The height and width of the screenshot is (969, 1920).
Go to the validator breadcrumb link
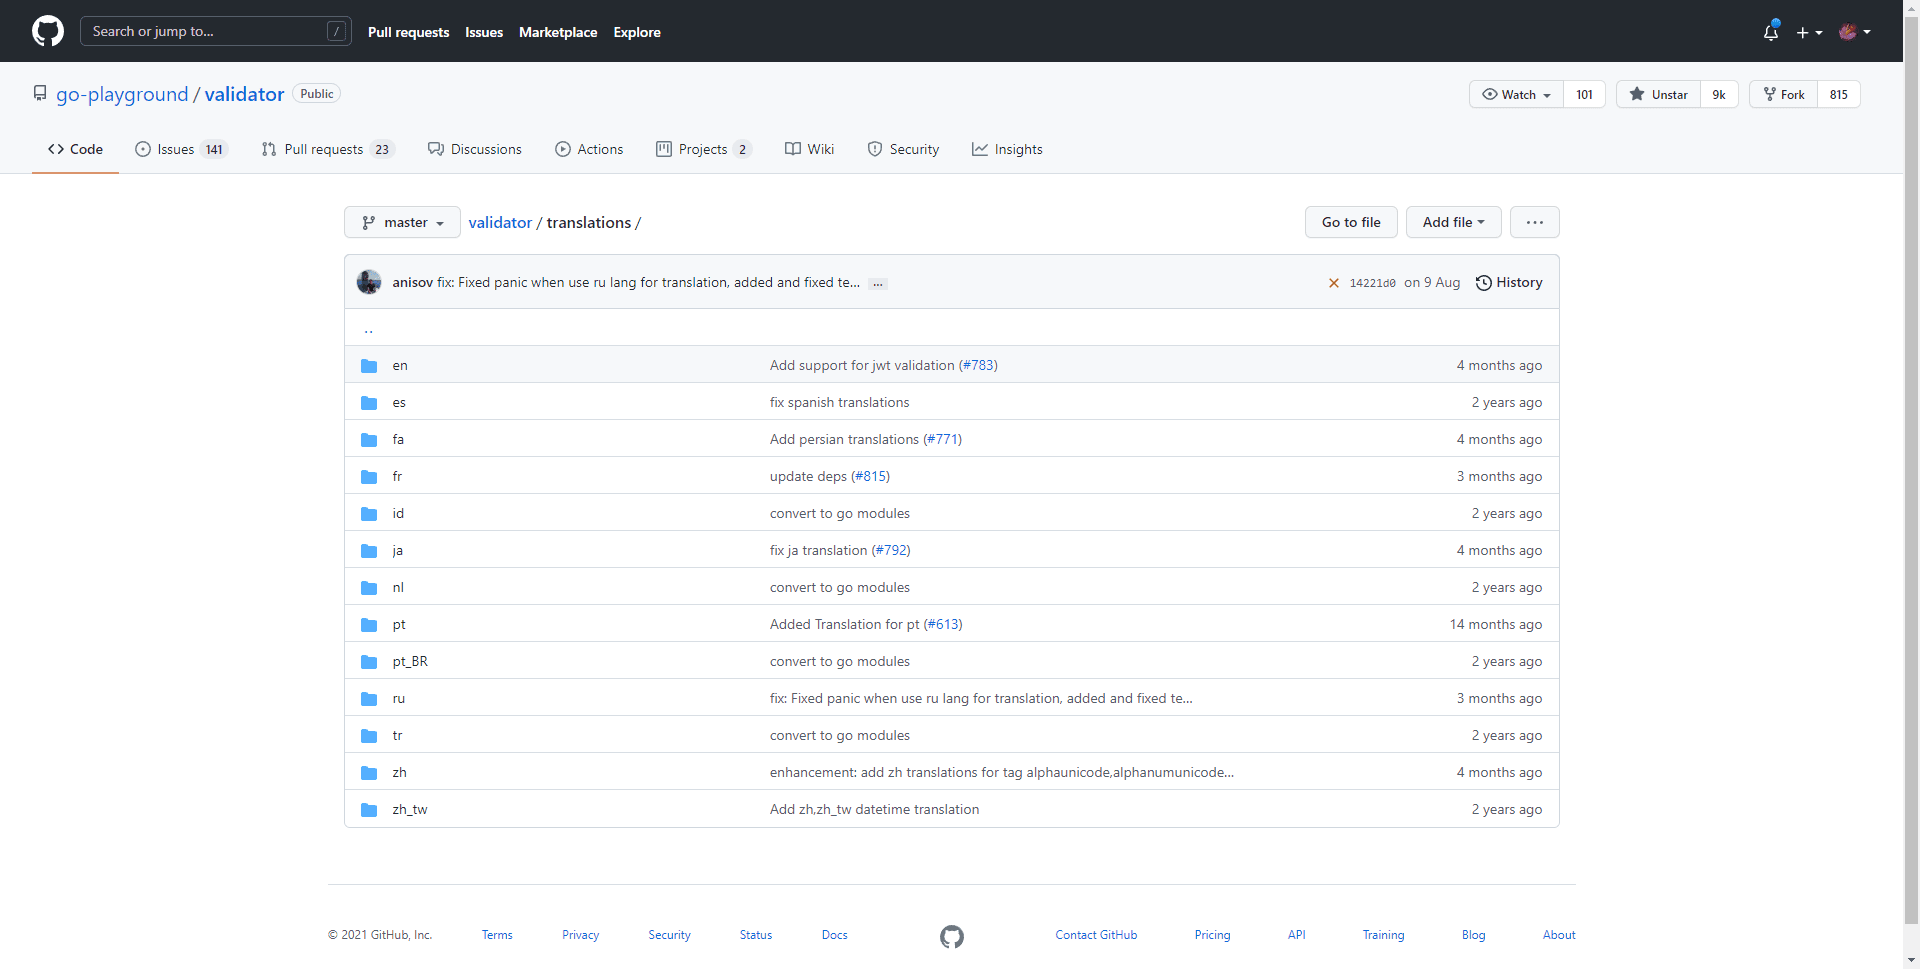[x=500, y=222]
